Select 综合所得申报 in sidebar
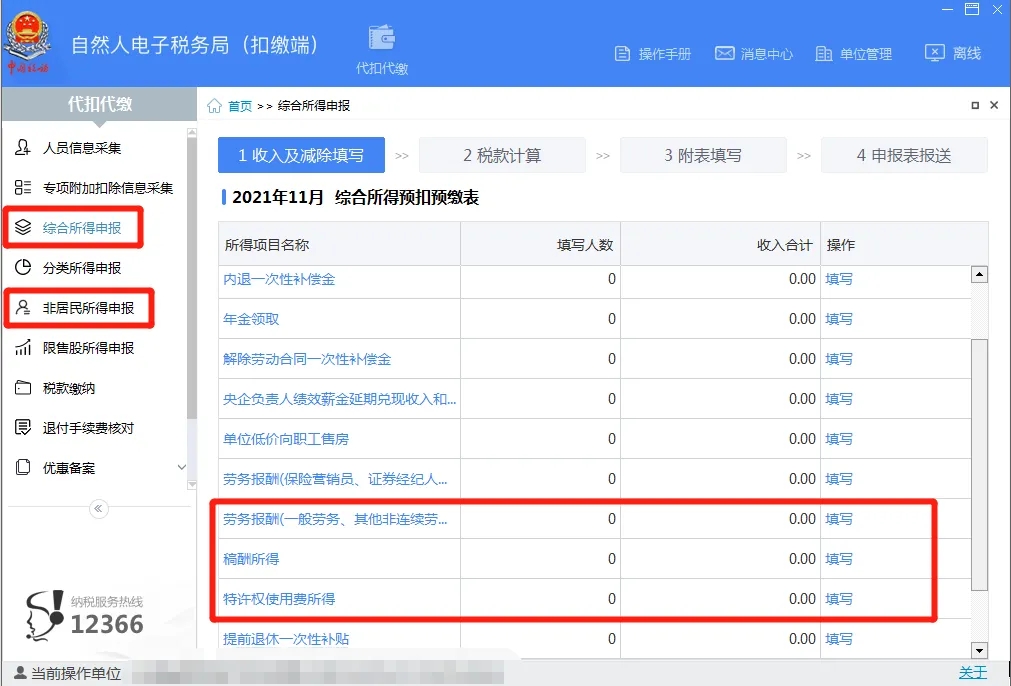This screenshot has width=1011, height=686. (x=82, y=228)
